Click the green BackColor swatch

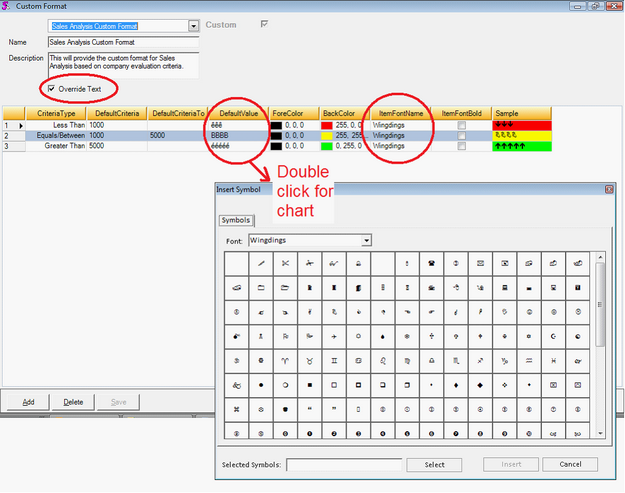327,146
